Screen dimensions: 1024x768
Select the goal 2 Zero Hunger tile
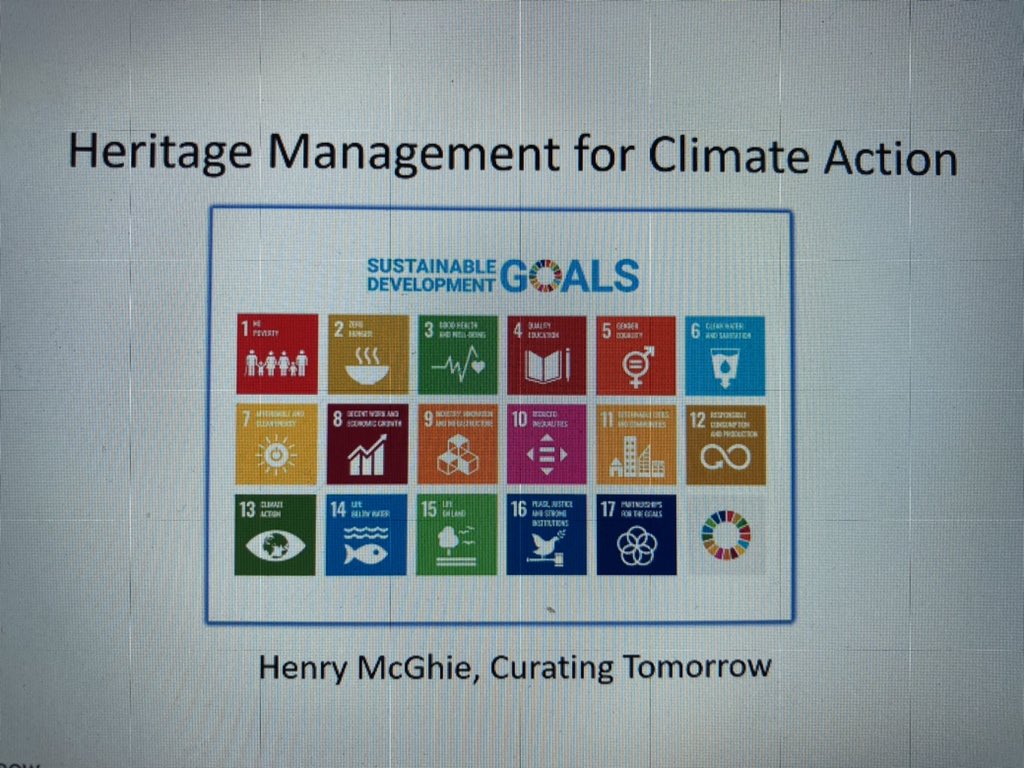(x=368, y=355)
